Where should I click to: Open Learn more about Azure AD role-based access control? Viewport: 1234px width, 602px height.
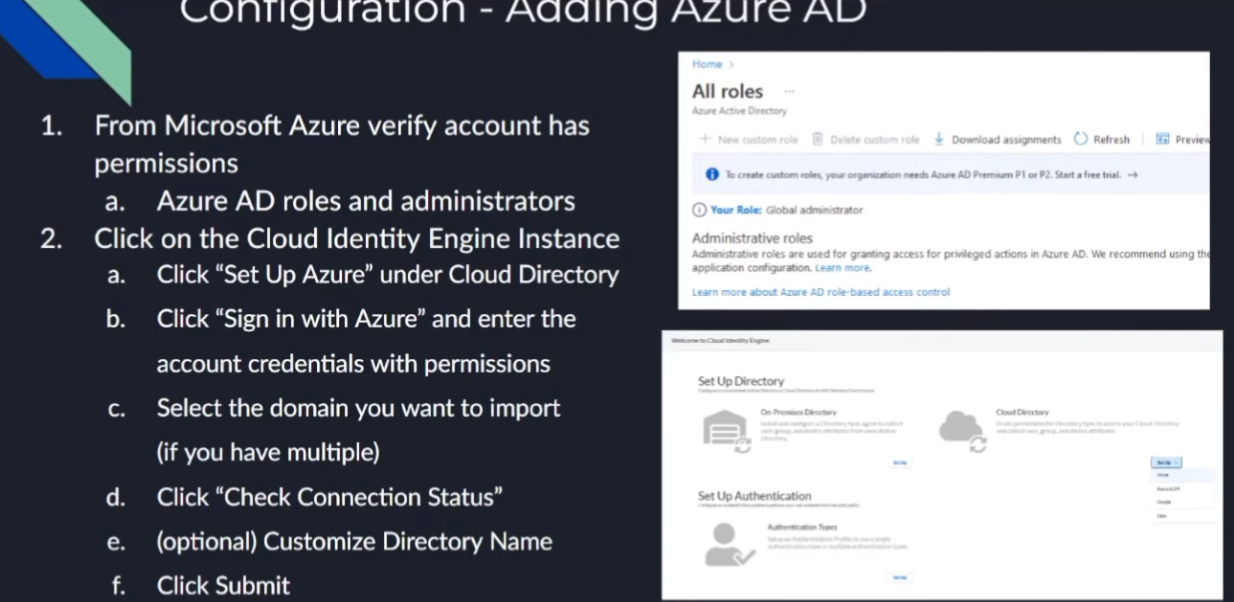point(821,292)
